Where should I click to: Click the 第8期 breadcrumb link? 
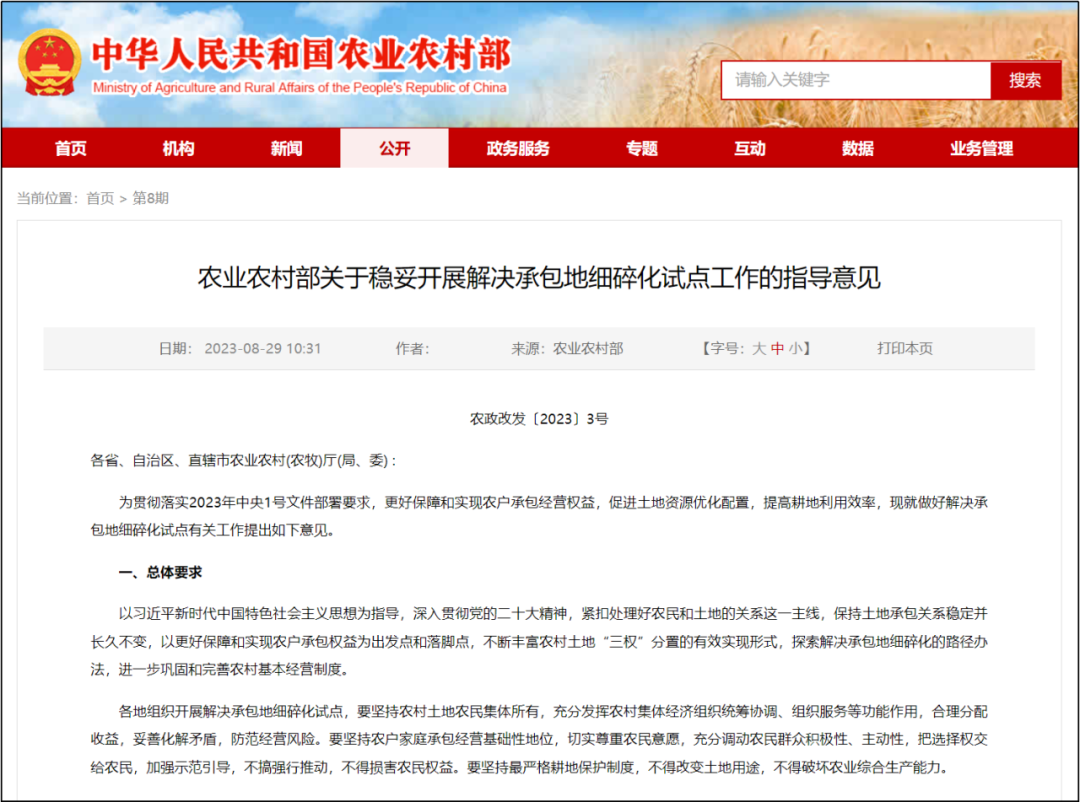click(150, 198)
